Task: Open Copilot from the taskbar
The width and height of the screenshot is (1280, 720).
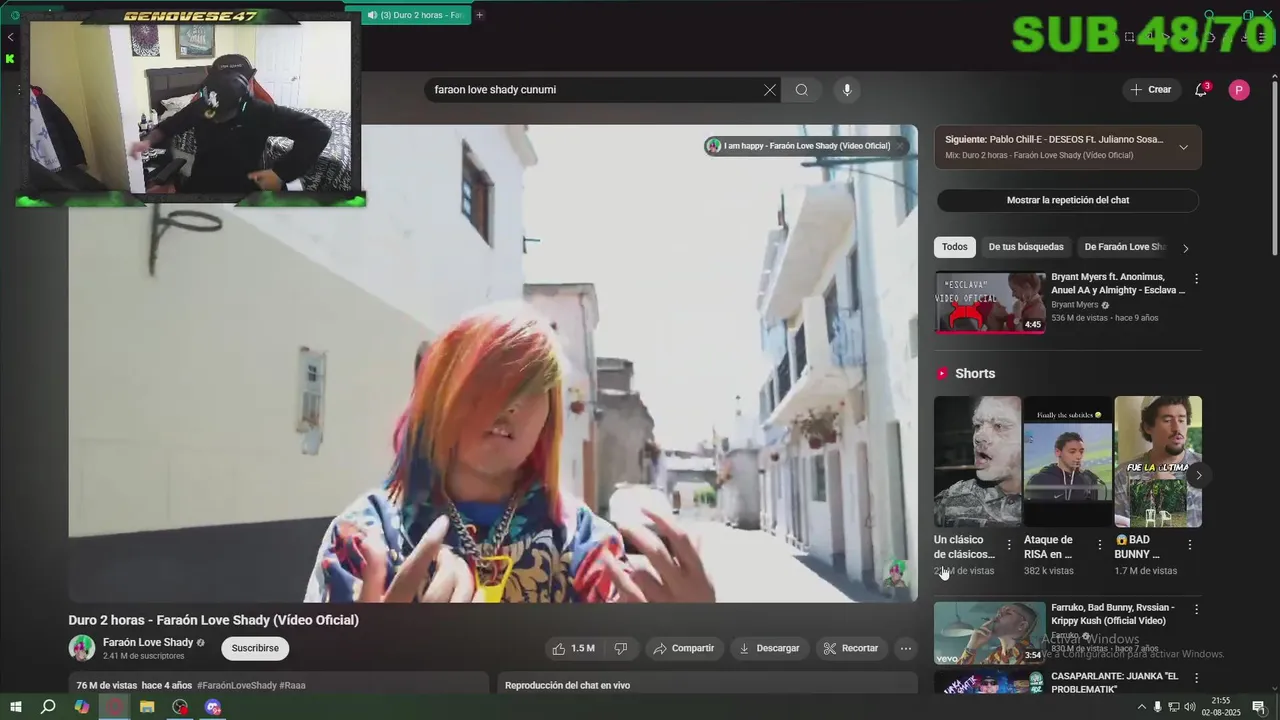Action: point(82,707)
